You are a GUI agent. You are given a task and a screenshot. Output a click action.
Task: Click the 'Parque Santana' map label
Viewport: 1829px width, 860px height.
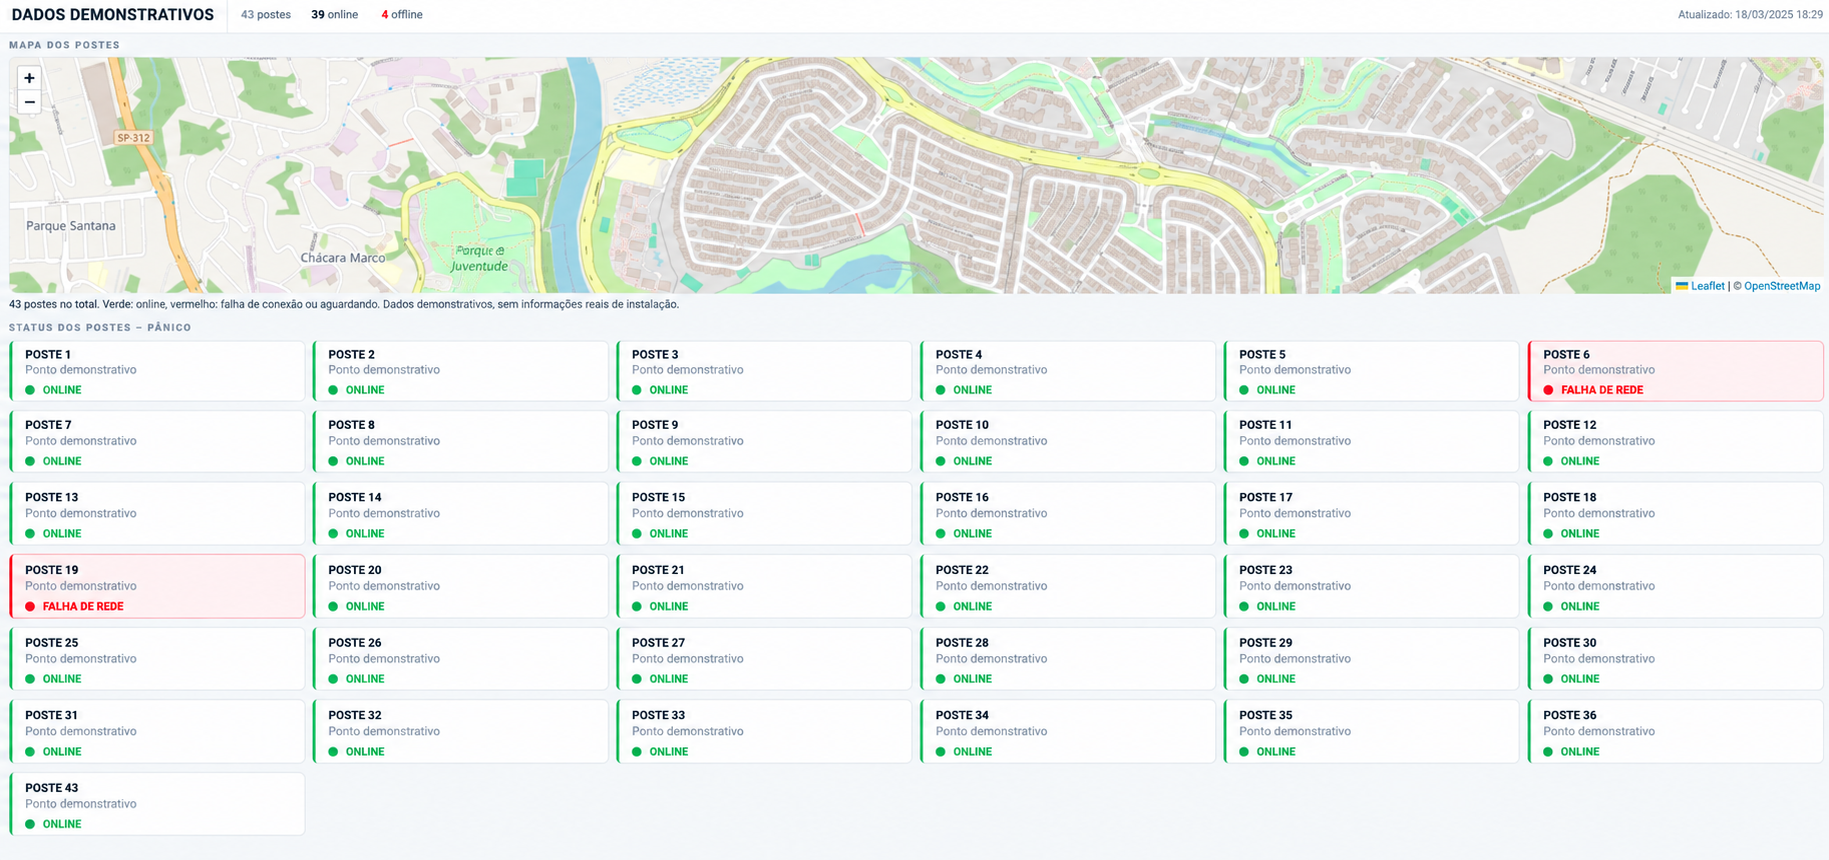click(x=71, y=226)
